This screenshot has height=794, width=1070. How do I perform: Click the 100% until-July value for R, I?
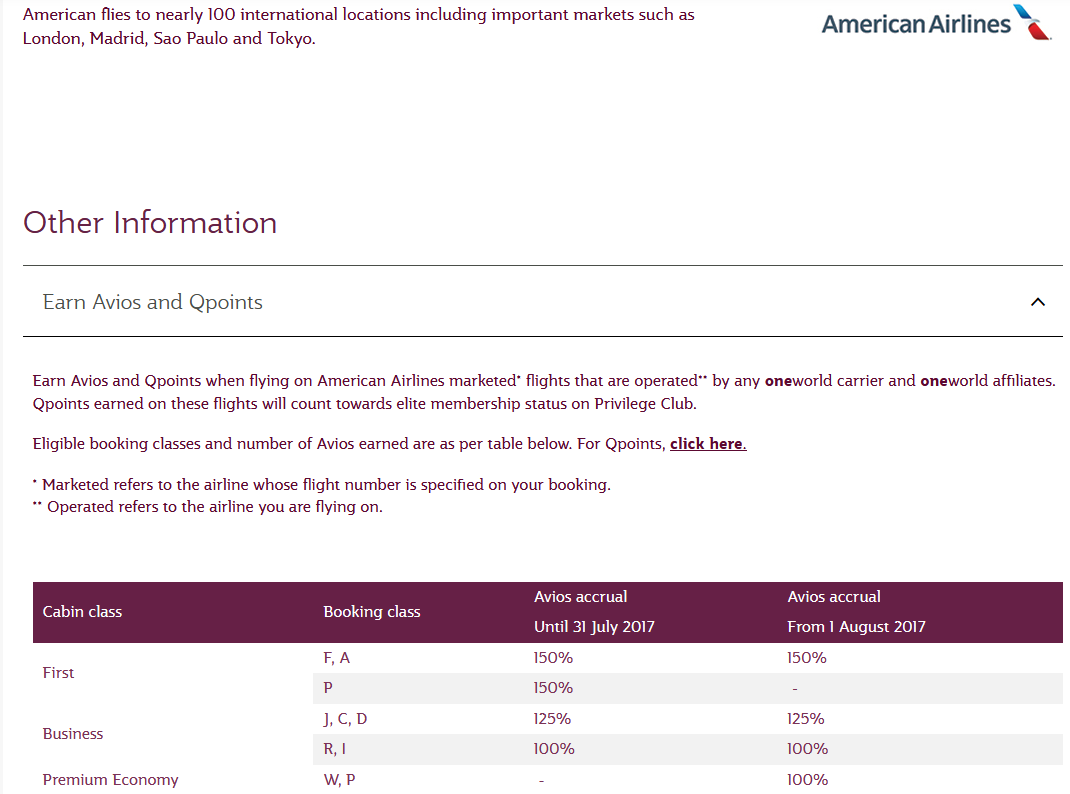pyautogui.click(x=554, y=748)
